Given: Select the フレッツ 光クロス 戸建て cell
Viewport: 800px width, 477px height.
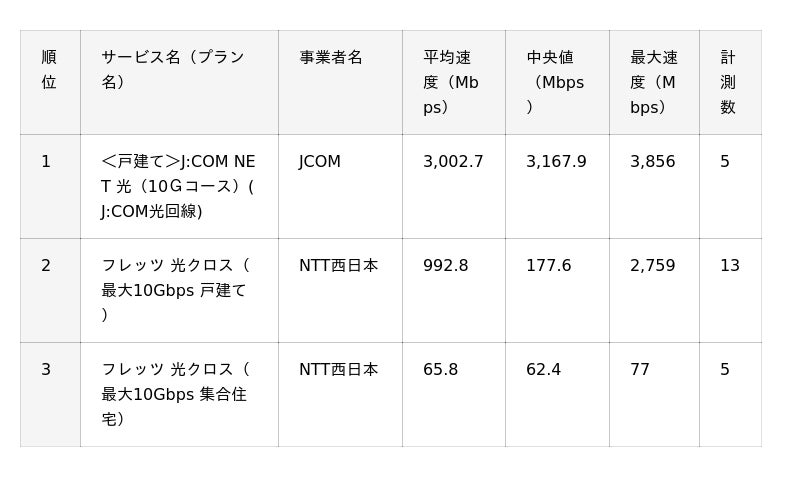Looking at the screenshot, I should (179, 291).
